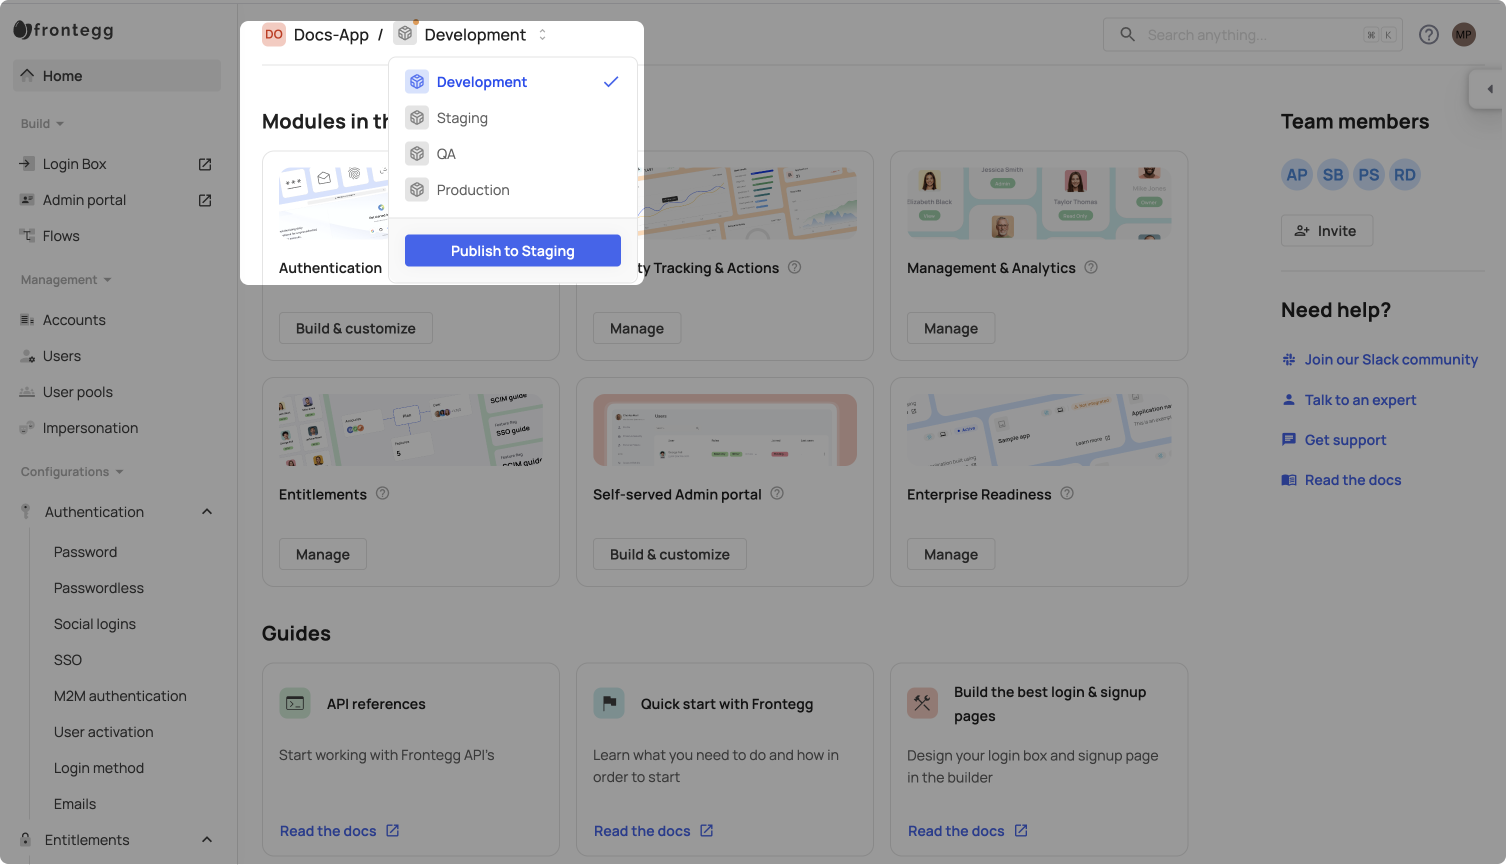Click the Frontegg logo
The width and height of the screenshot is (1506, 865).
pos(63,30)
